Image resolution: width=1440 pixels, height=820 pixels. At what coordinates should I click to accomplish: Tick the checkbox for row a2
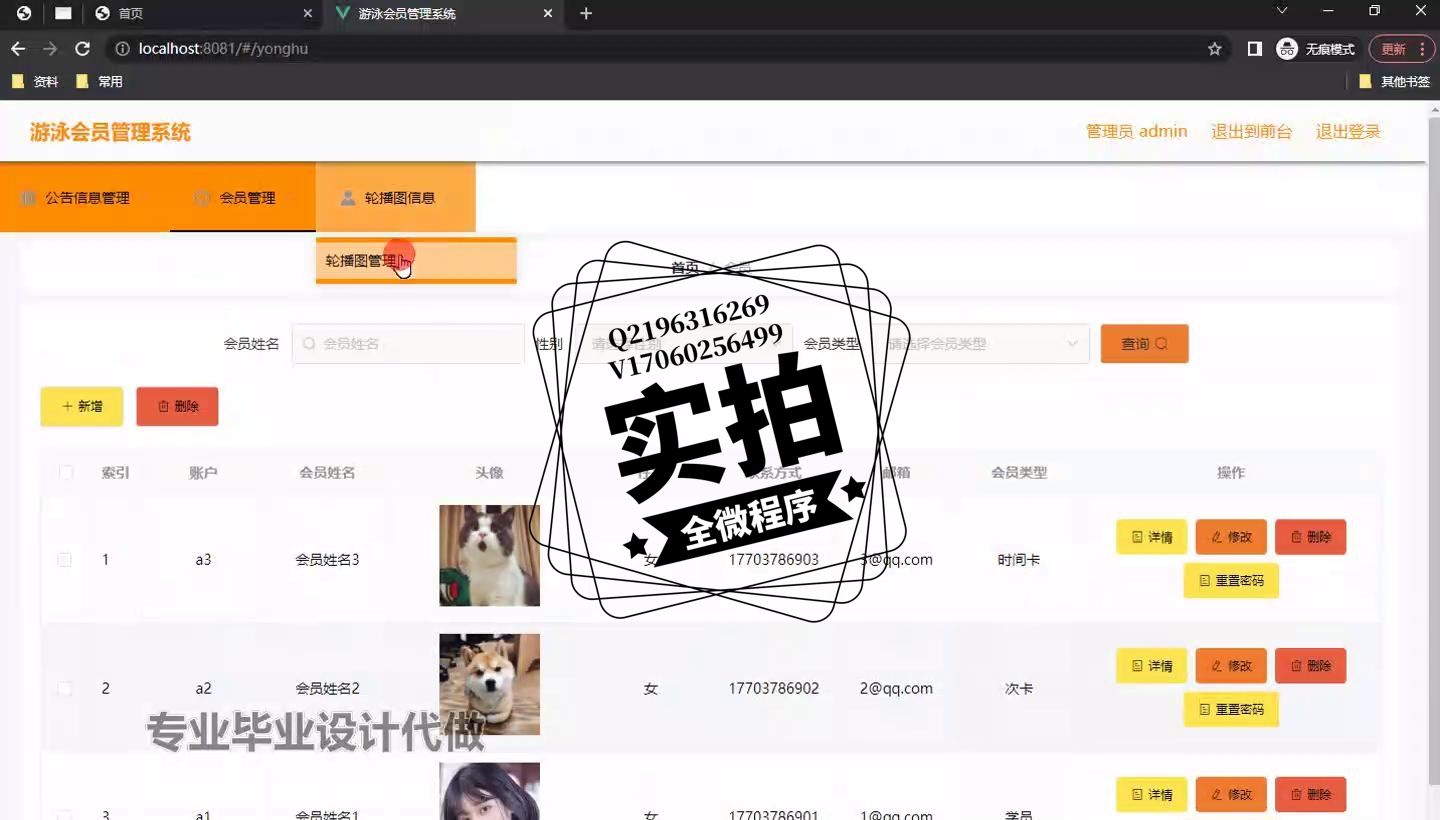pyautogui.click(x=65, y=689)
